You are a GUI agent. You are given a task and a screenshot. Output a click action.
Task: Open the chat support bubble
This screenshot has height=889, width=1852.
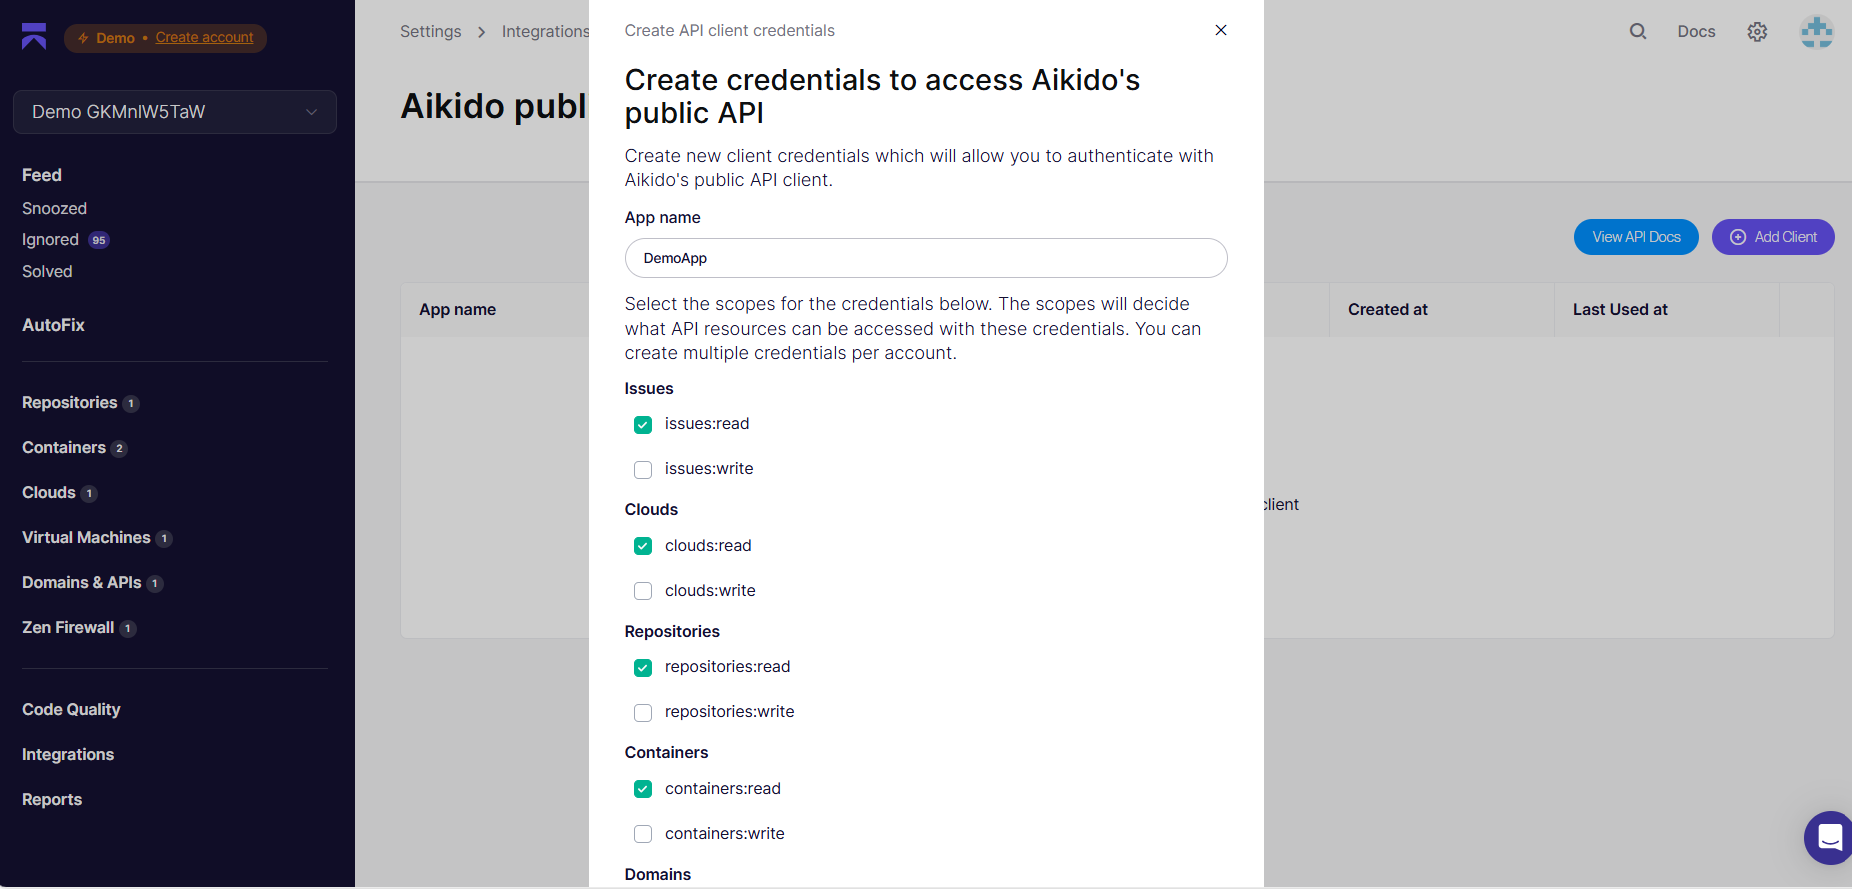pyautogui.click(x=1829, y=838)
